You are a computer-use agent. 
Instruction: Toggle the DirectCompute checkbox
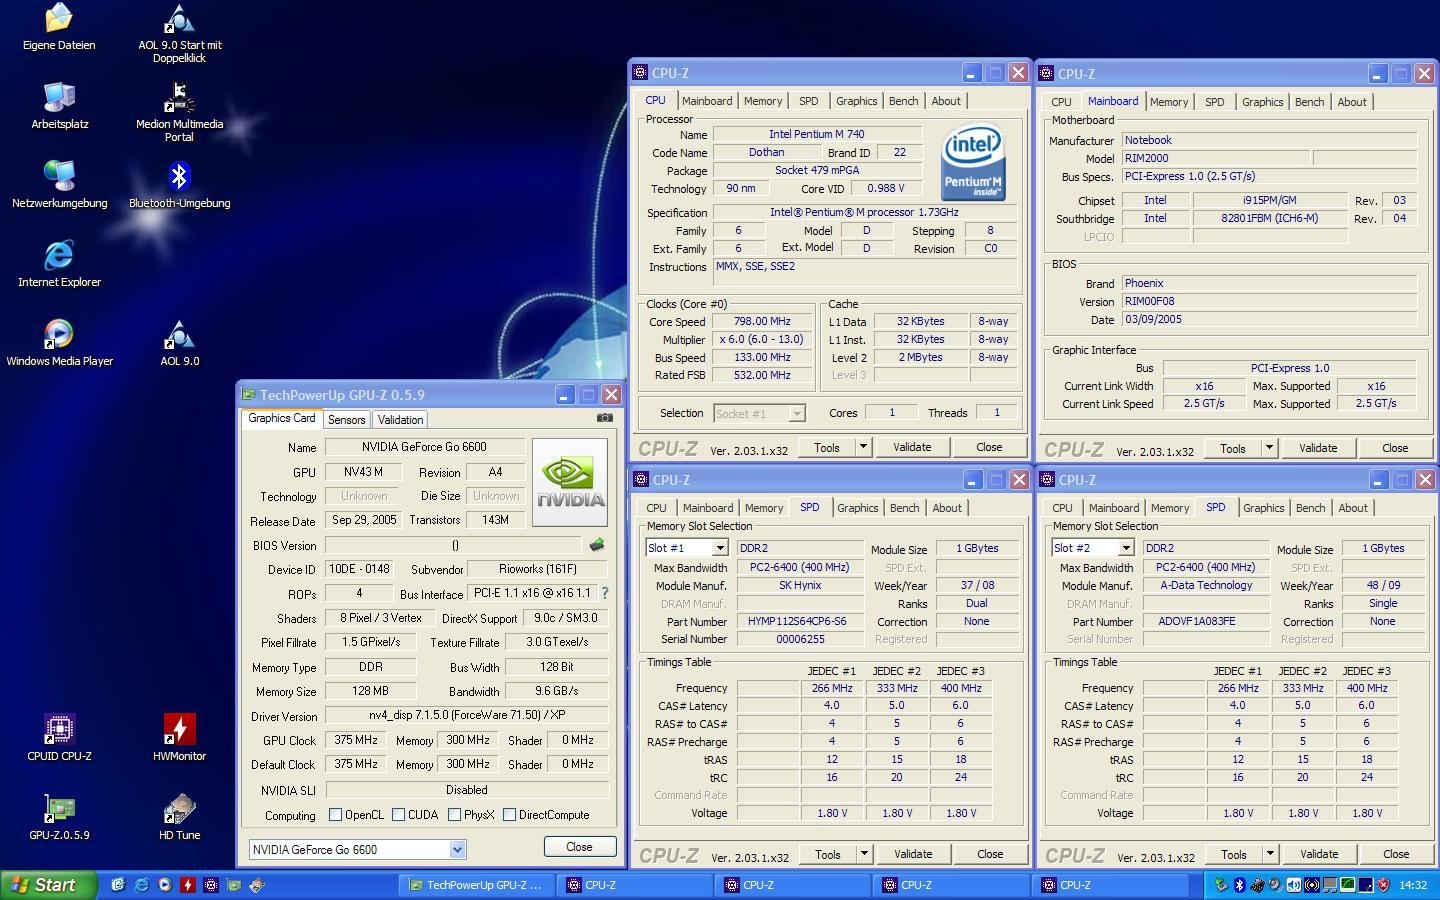click(x=510, y=815)
